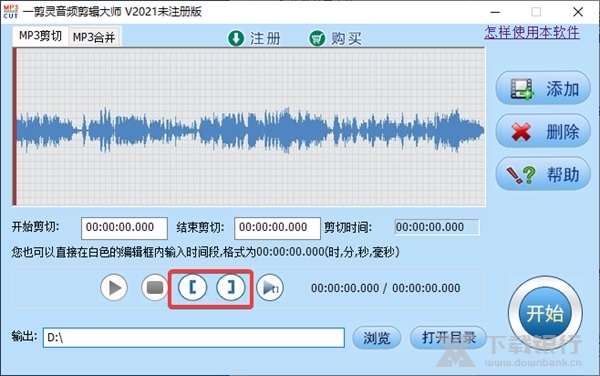
Task: Switch to MP3剪切 tab
Action: click(x=40, y=36)
